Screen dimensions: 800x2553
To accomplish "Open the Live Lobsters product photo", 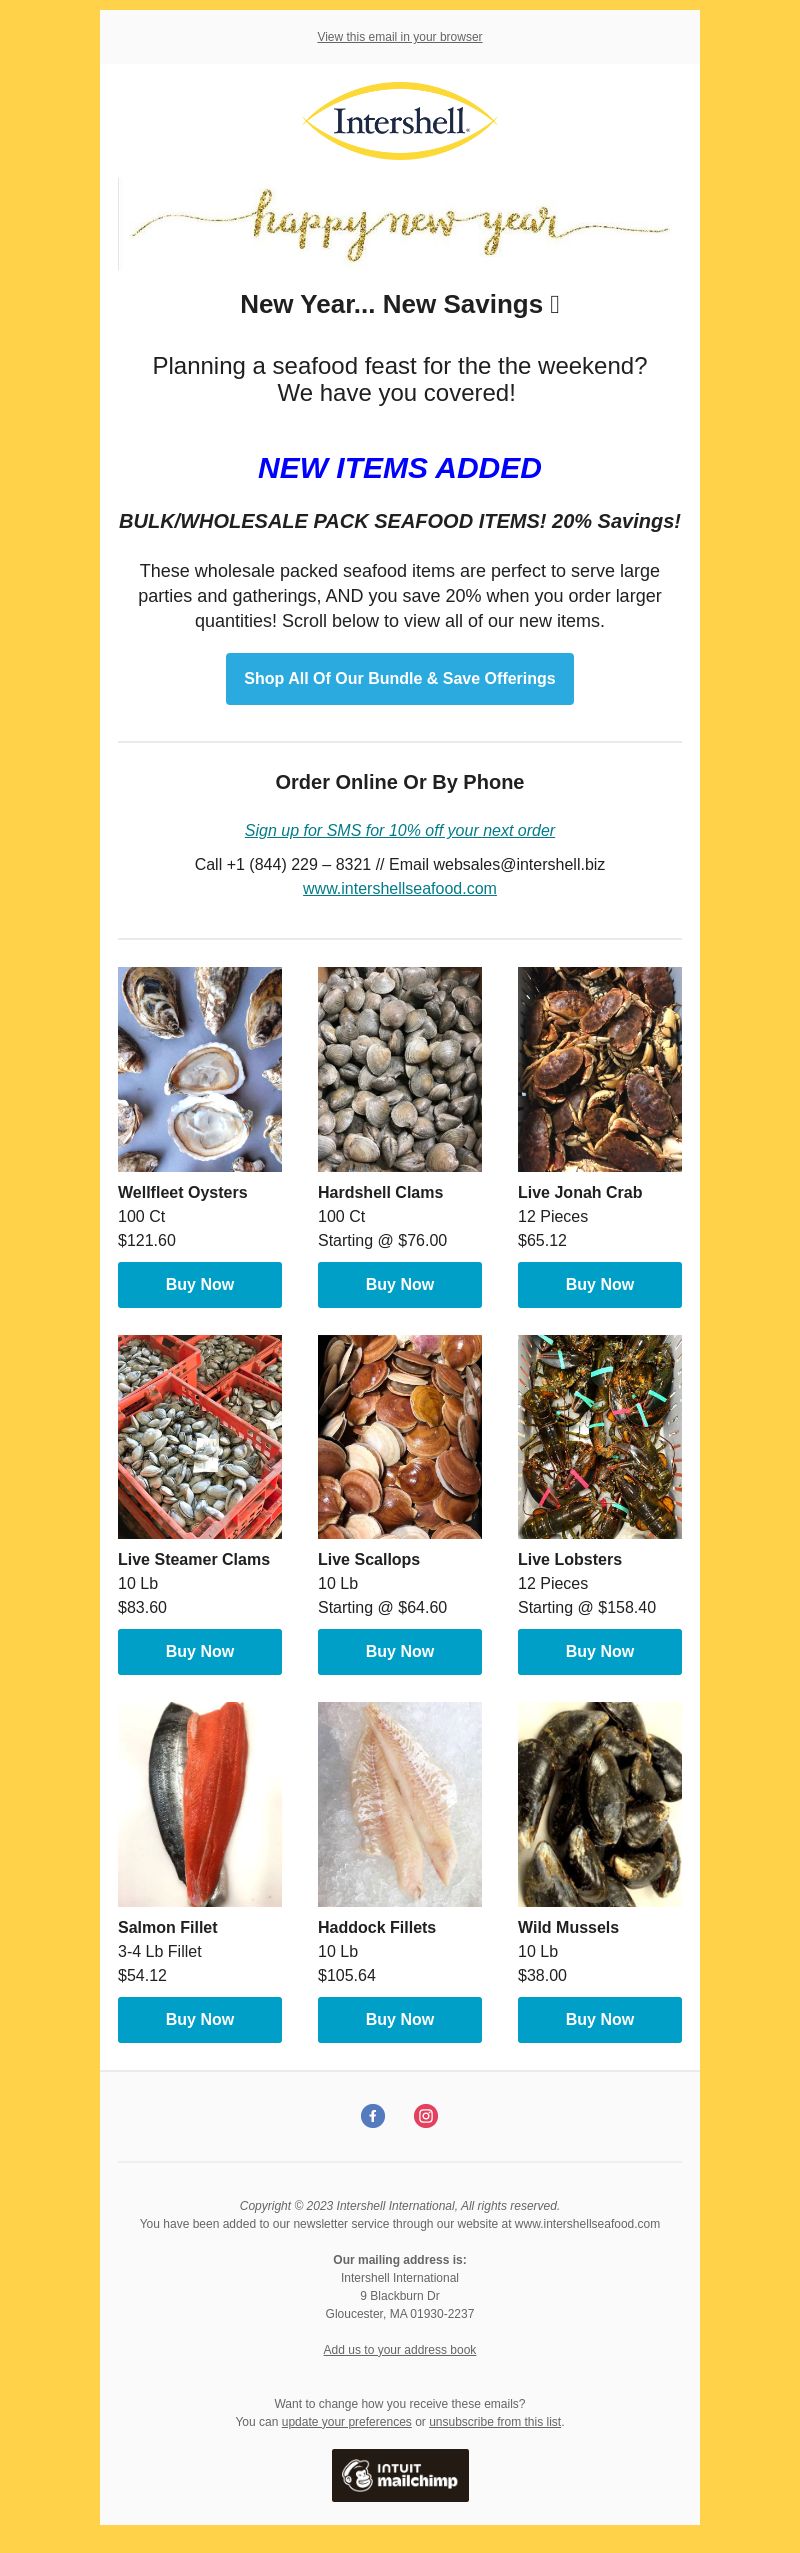I will (x=600, y=1437).
